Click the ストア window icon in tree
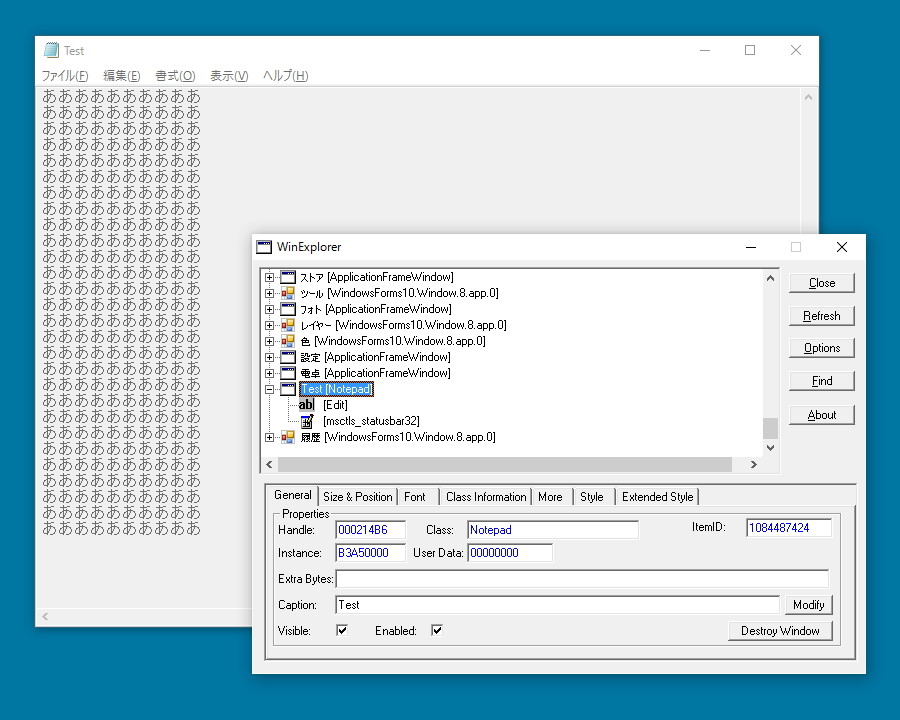Screen dimensions: 900x720 (x=288, y=277)
